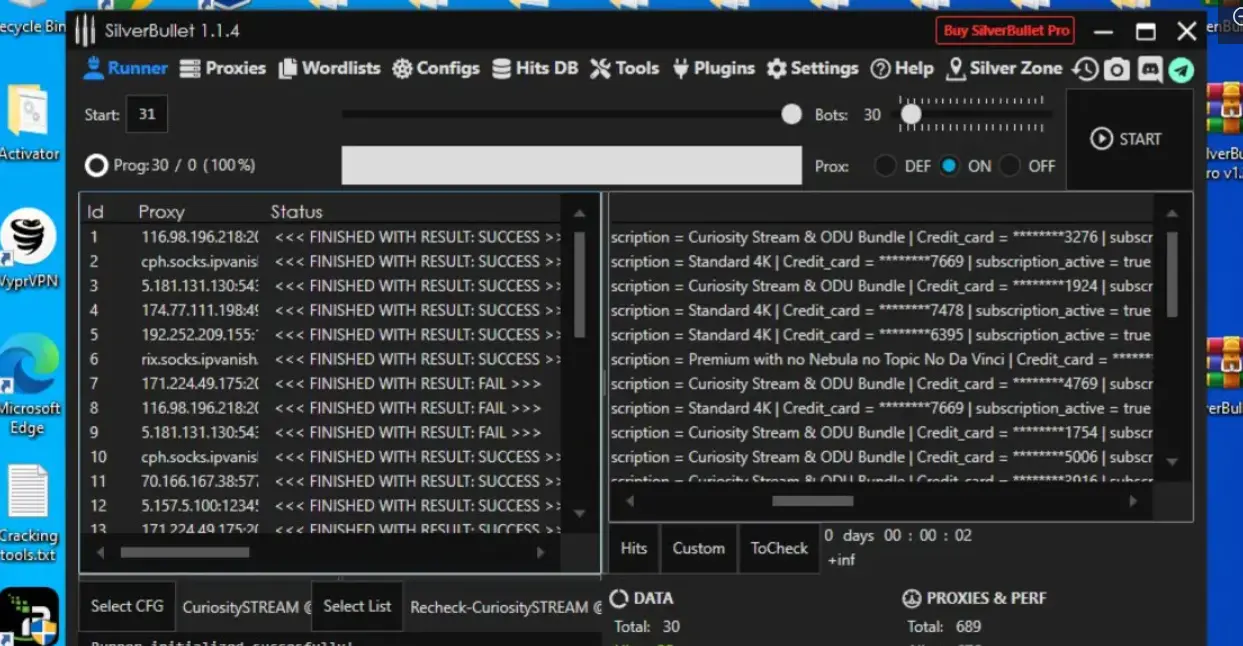Switch to the ToCheck tab
The image size is (1243, 646).
pos(779,548)
